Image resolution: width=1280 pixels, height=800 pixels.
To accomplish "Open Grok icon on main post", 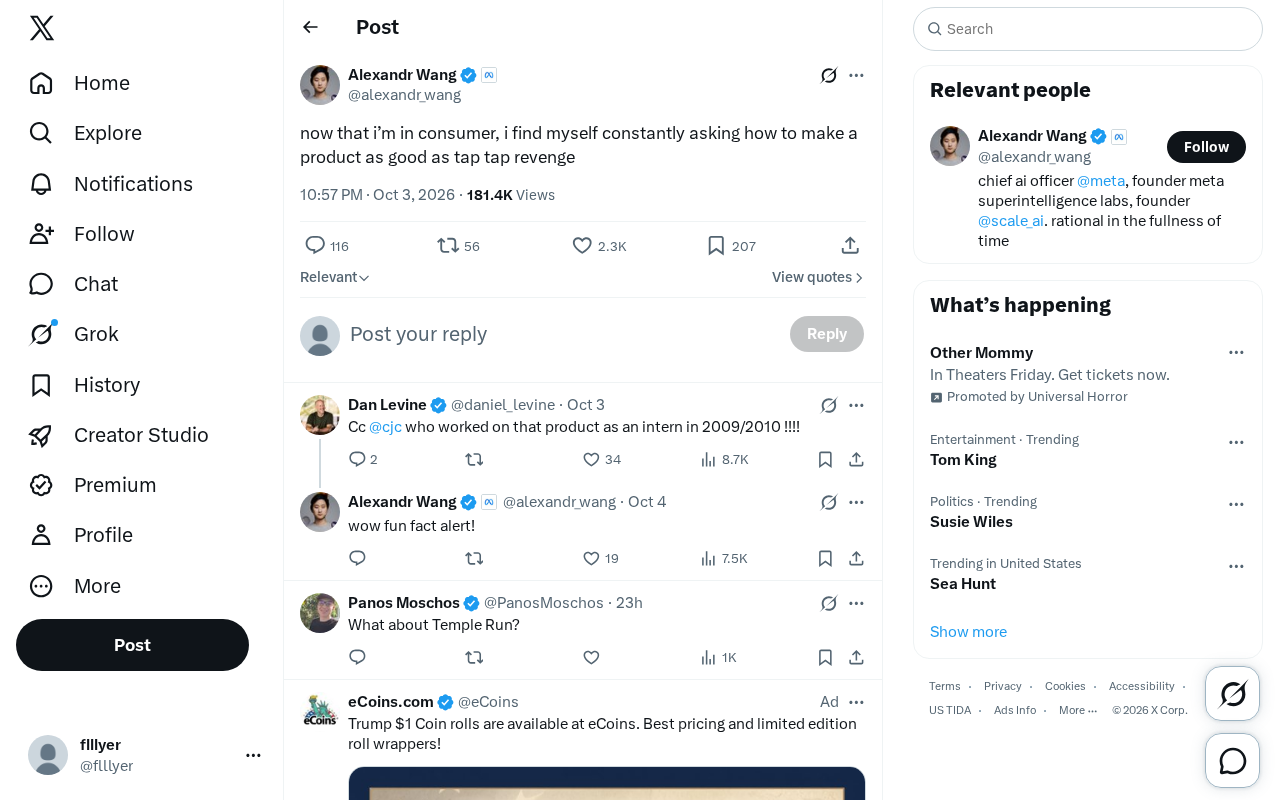I will pos(829,75).
